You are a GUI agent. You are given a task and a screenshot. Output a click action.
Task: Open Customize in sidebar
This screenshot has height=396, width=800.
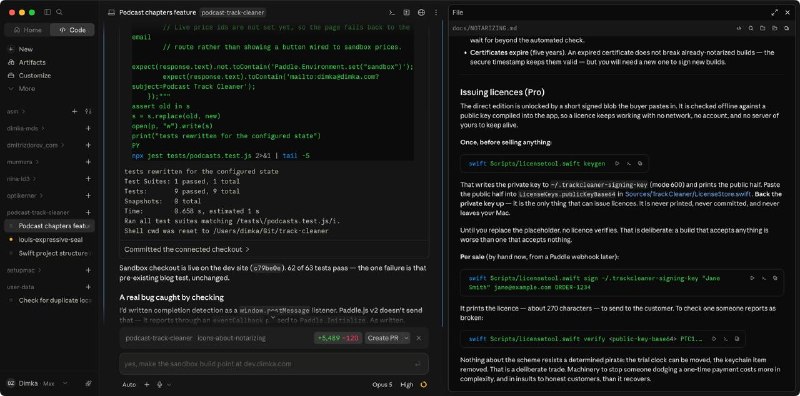(35, 76)
